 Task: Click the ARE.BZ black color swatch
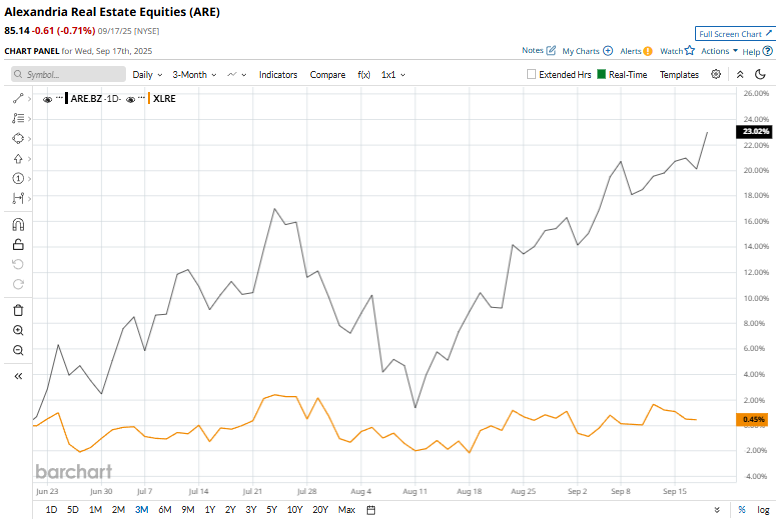[x=67, y=98]
